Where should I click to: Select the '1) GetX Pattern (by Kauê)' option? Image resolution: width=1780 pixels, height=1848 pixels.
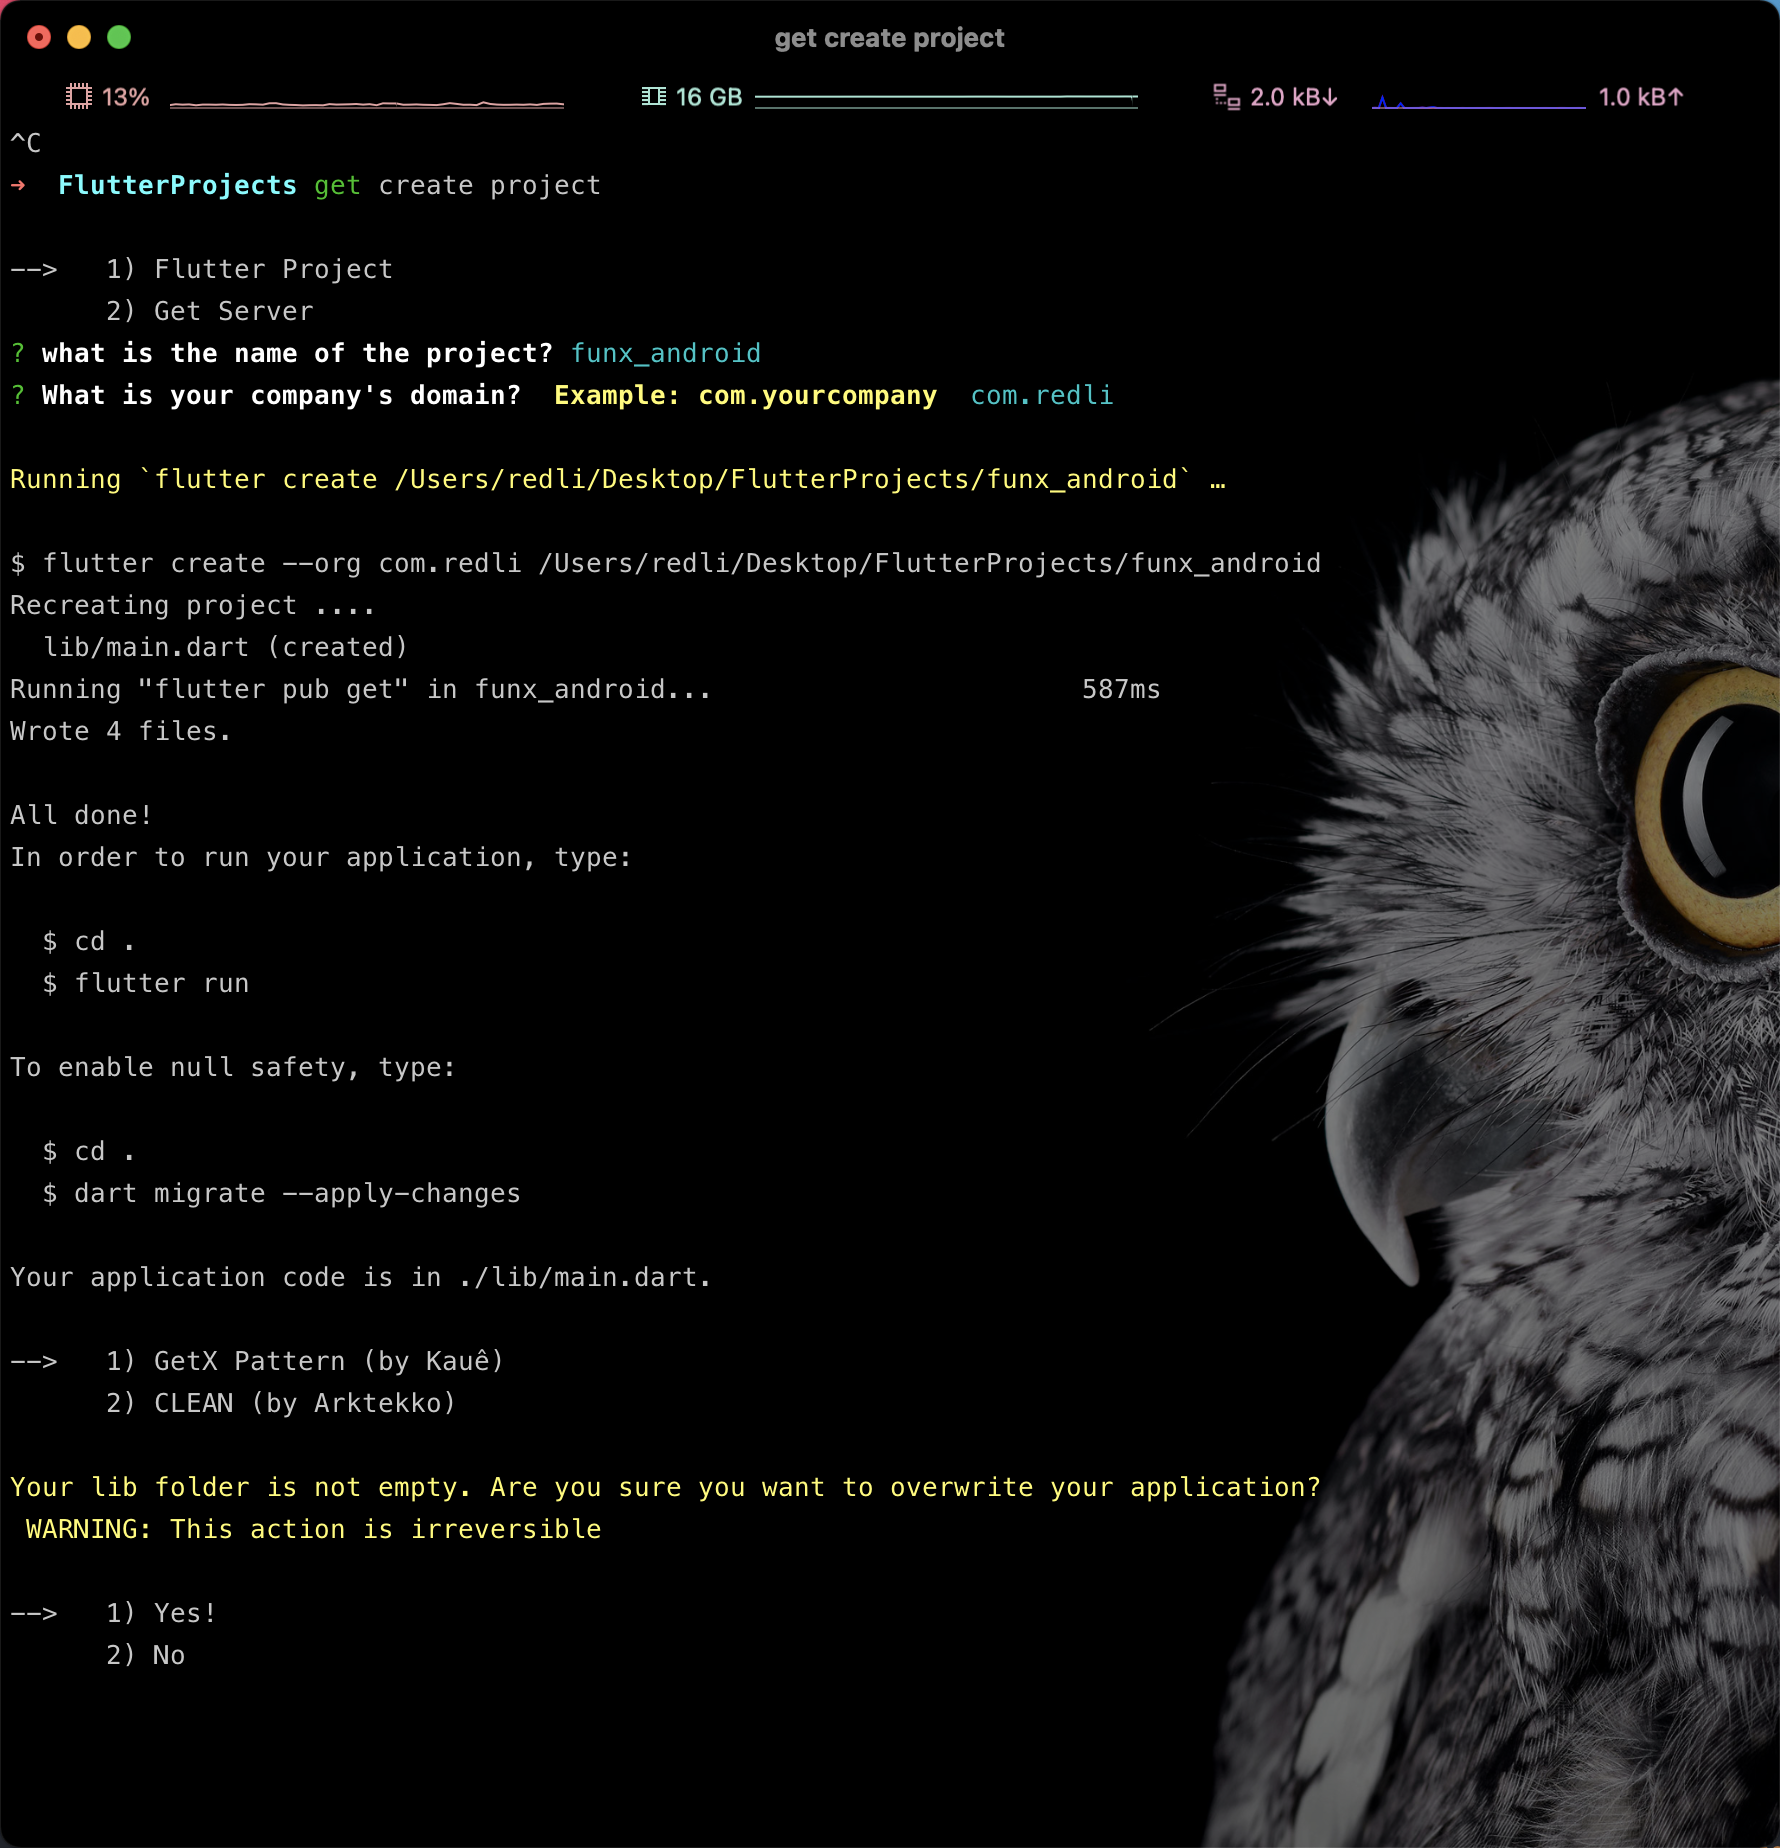(x=305, y=1362)
